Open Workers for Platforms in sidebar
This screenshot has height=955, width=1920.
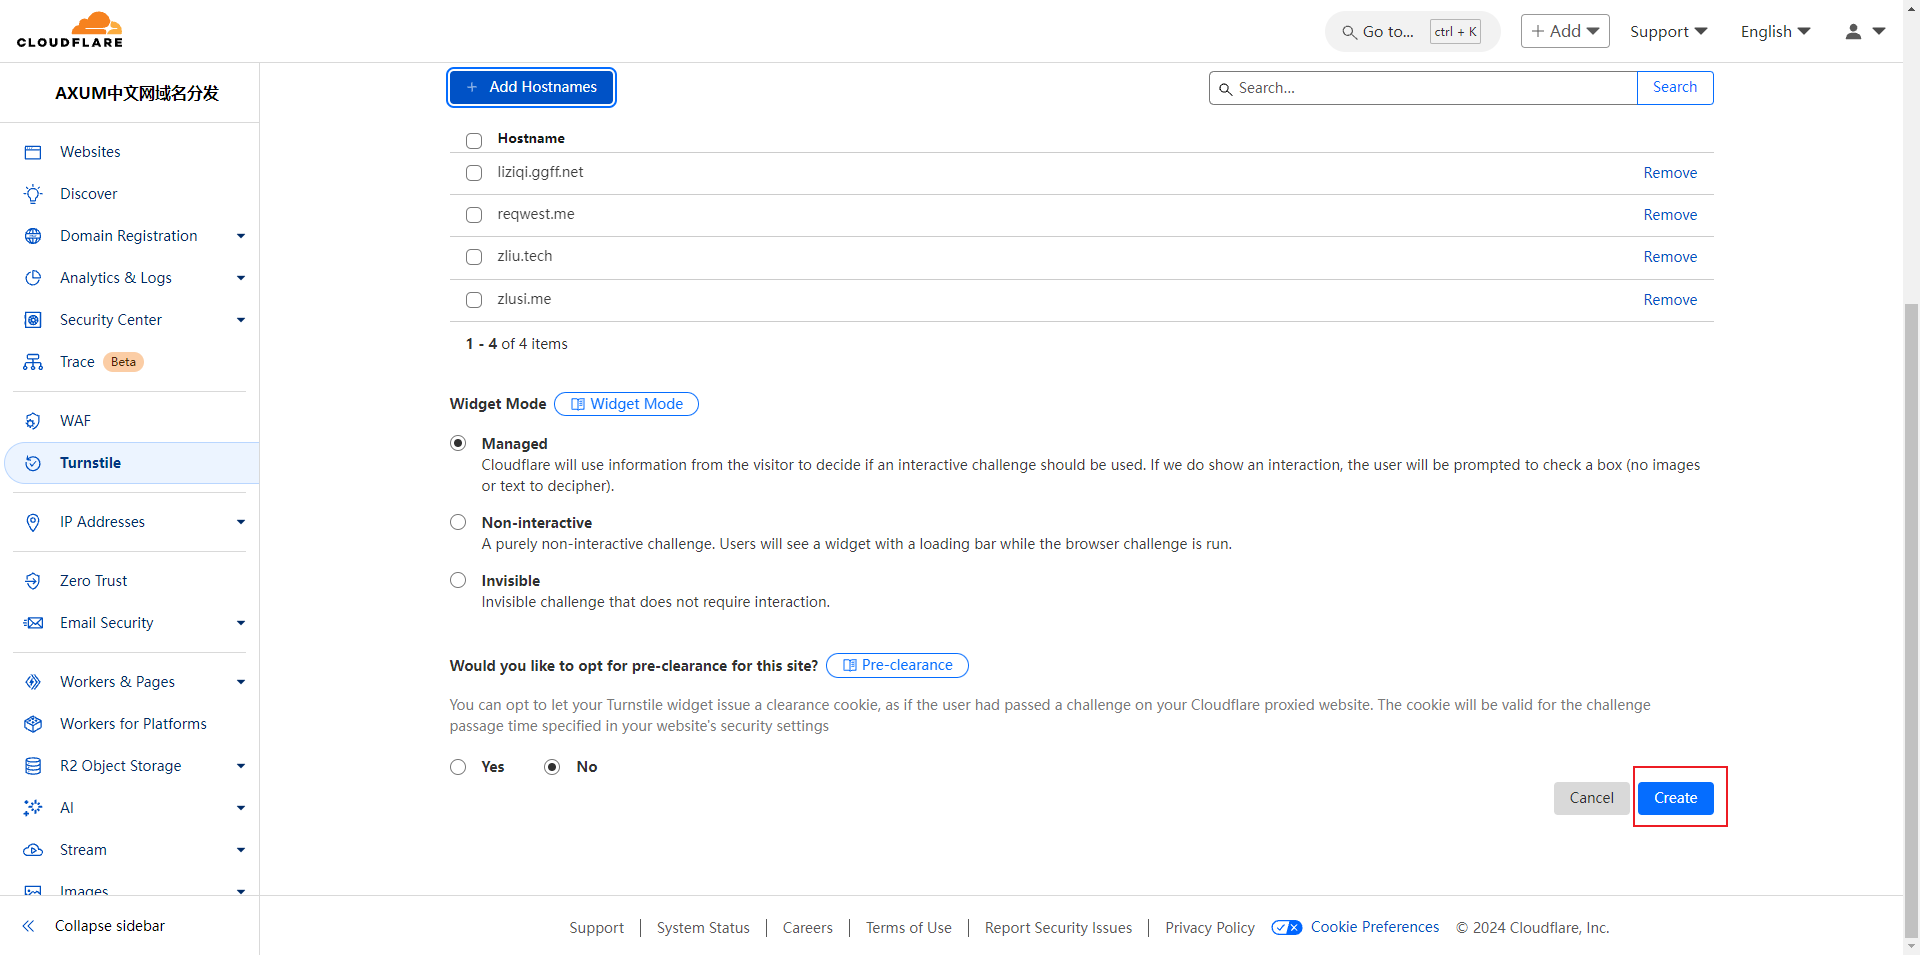pos(132,724)
